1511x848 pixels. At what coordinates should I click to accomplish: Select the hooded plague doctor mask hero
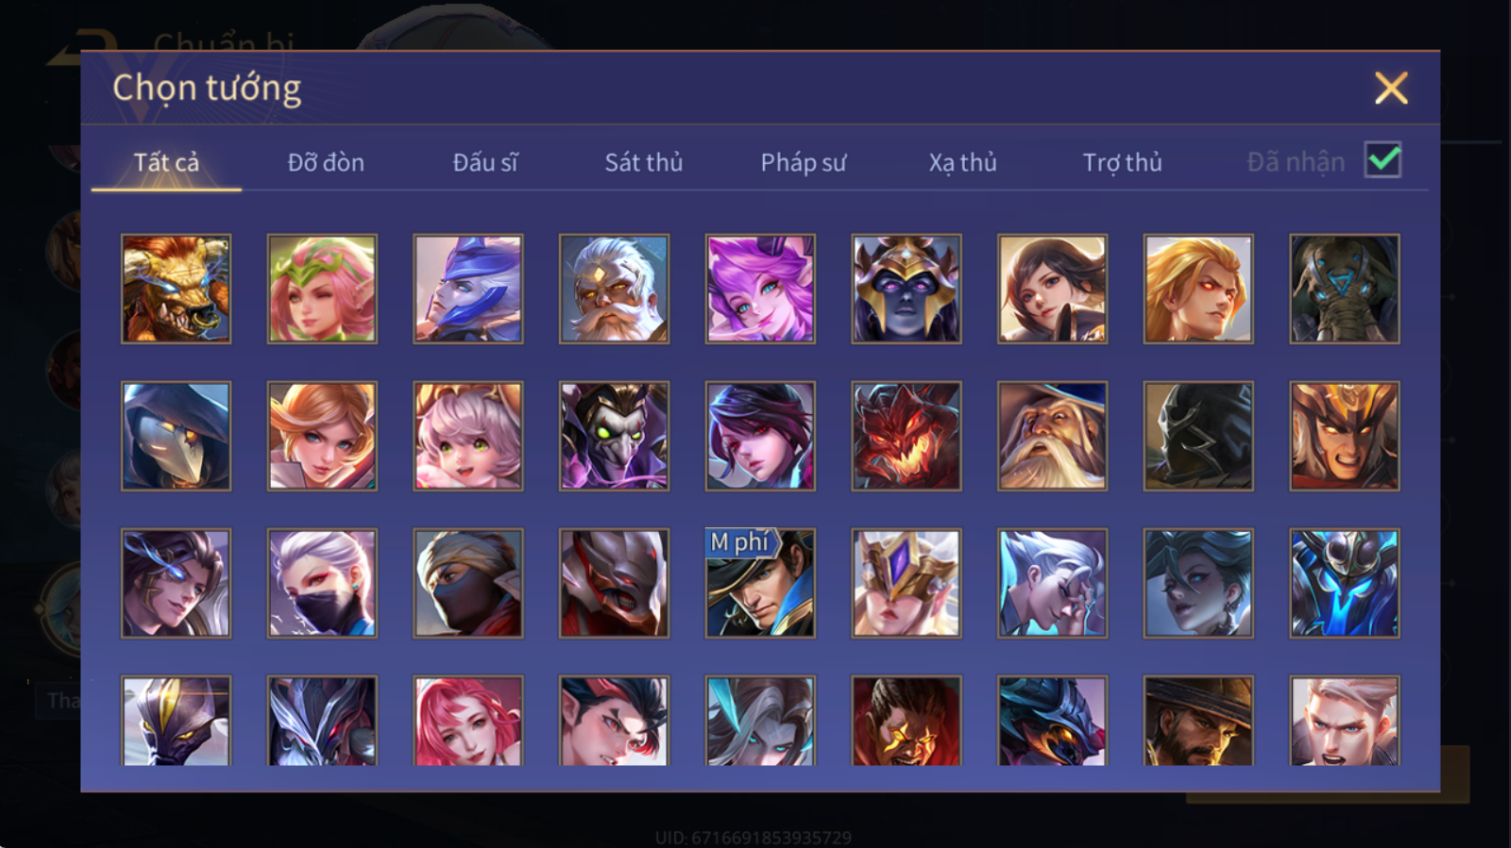(x=176, y=436)
